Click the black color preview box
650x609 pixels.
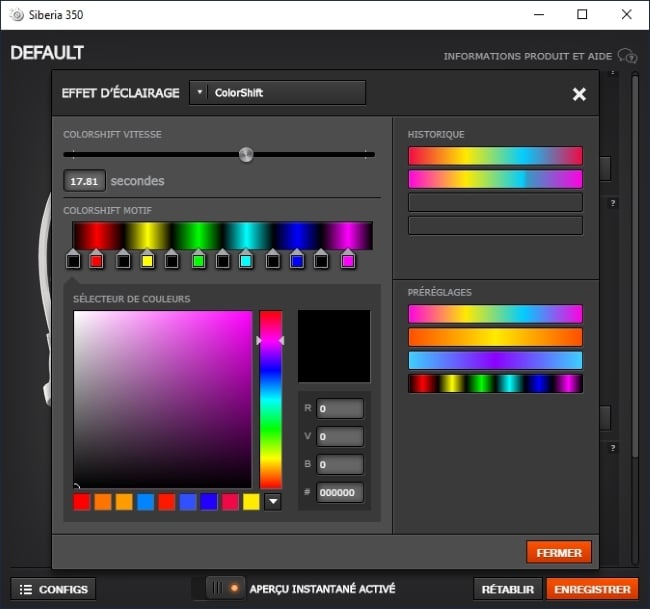pos(334,346)
